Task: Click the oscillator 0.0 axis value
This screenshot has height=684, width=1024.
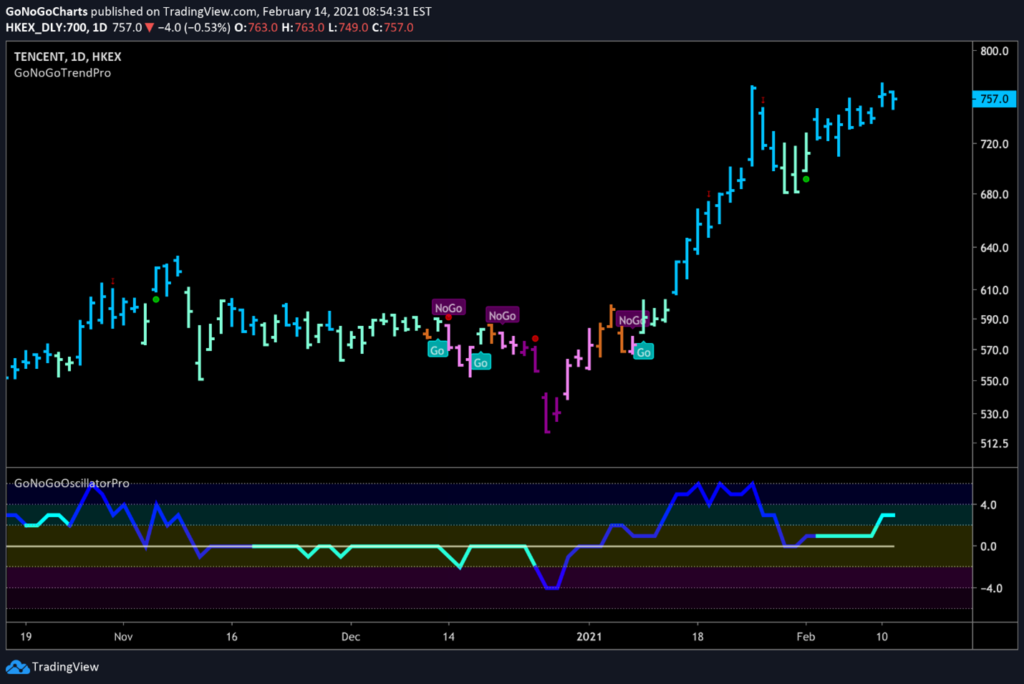Action: [989, 546]
